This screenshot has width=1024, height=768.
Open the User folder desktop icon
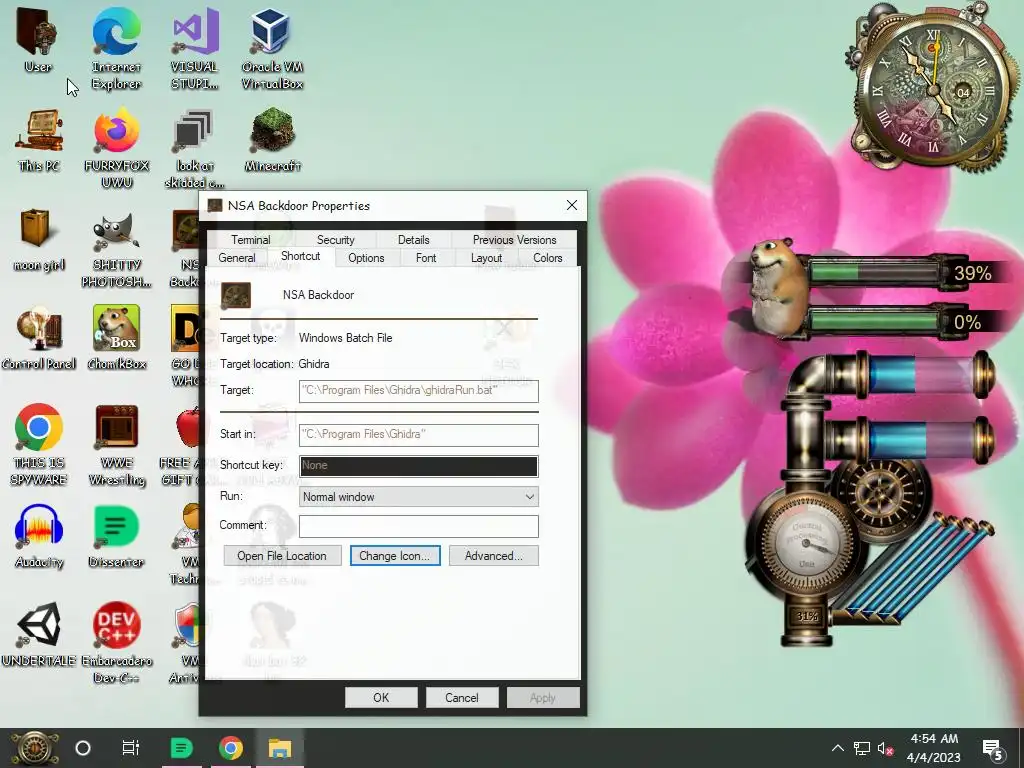(37, 39)
